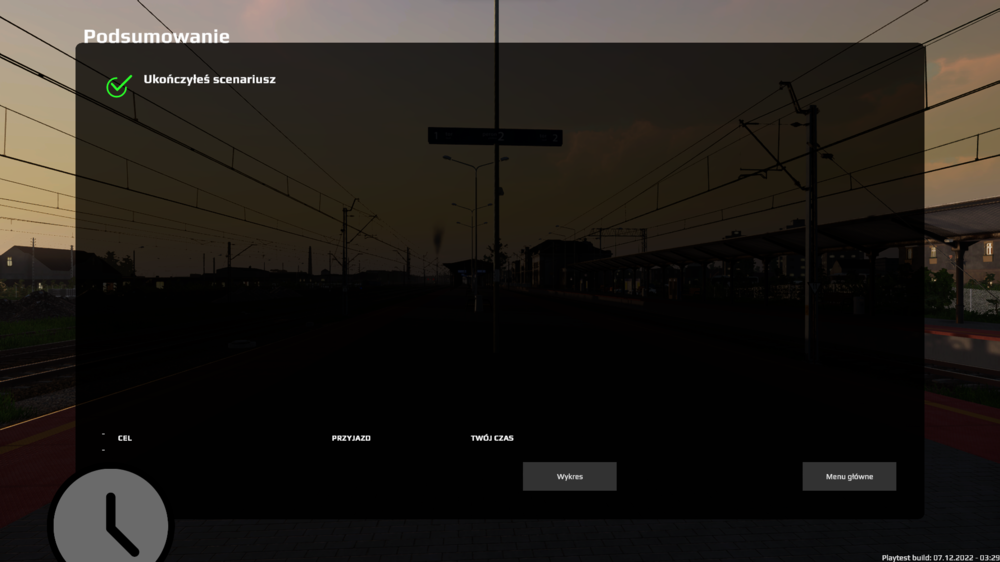Image resolution: width=1000 pixels, height=562 pixels.
Task: Select the CEL column header
Action: click(125, 438)
